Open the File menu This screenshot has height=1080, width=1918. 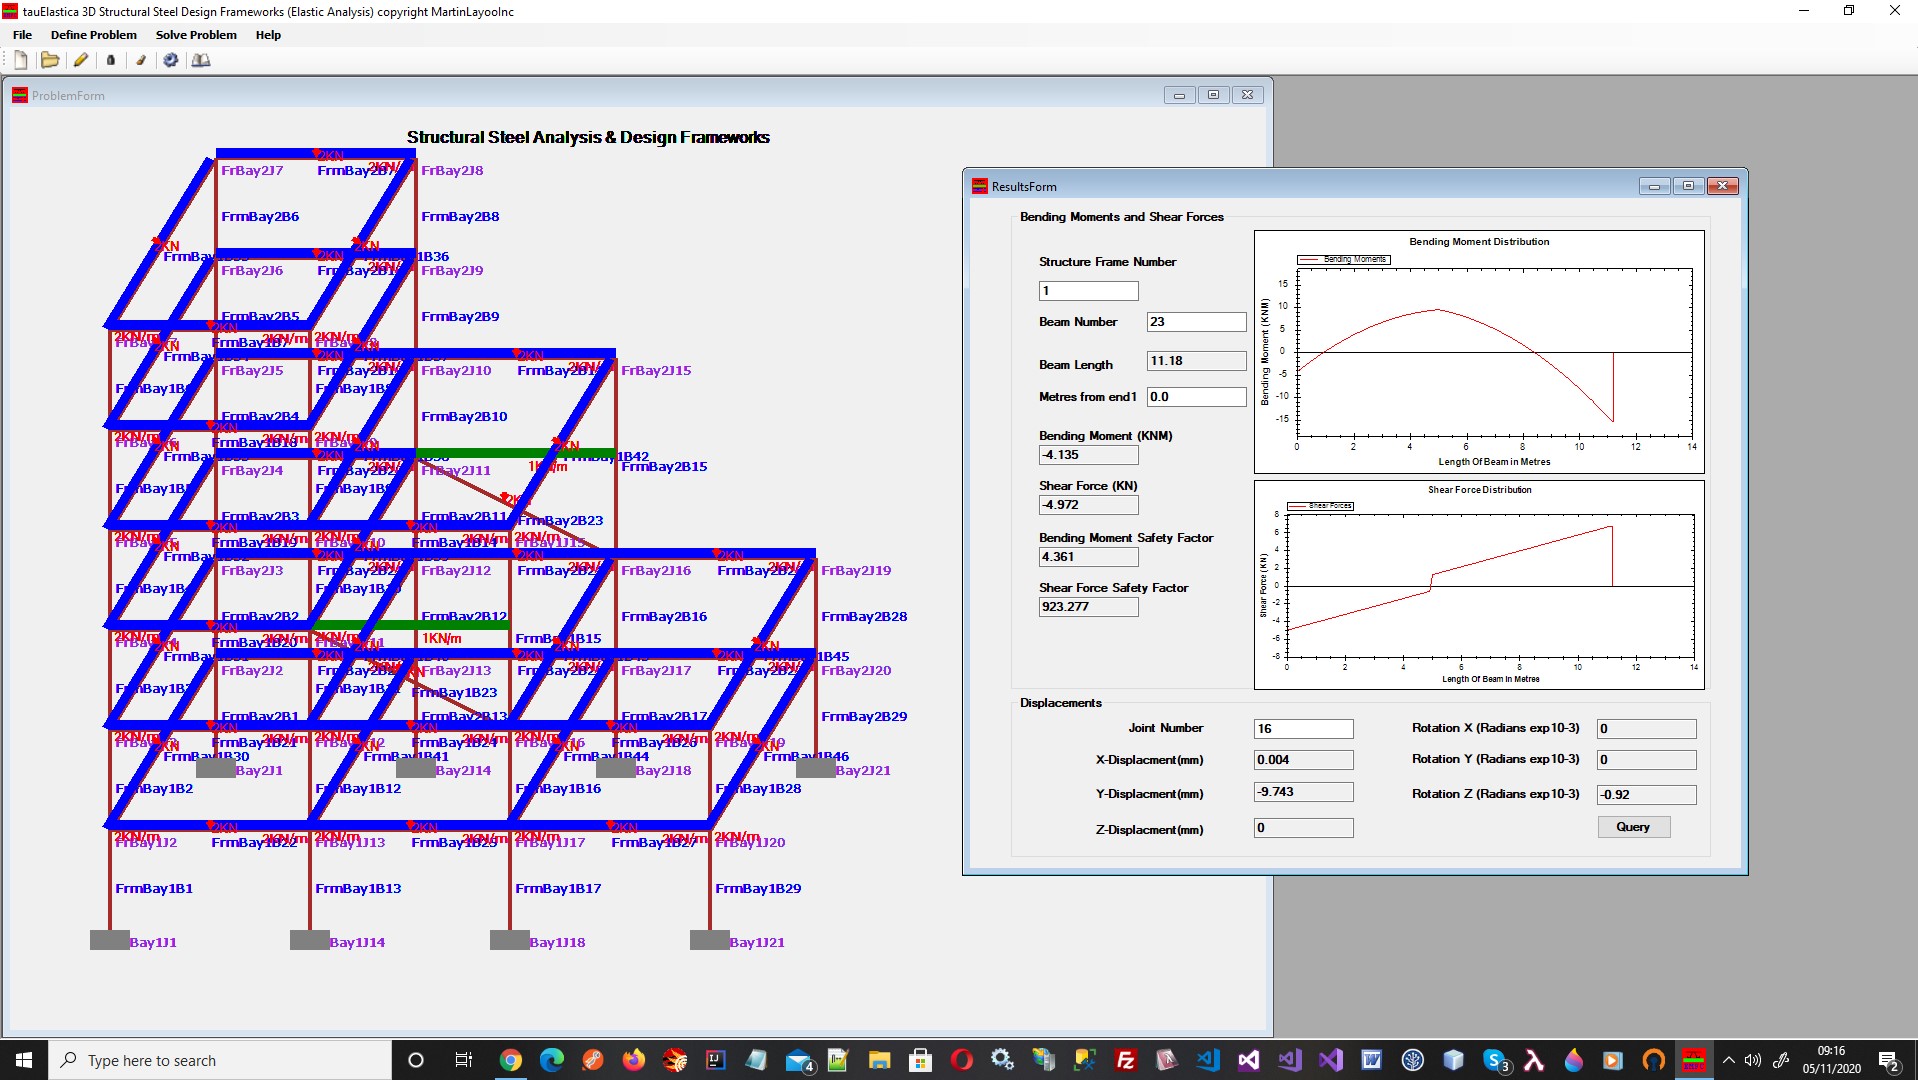[x=22, y=35]
